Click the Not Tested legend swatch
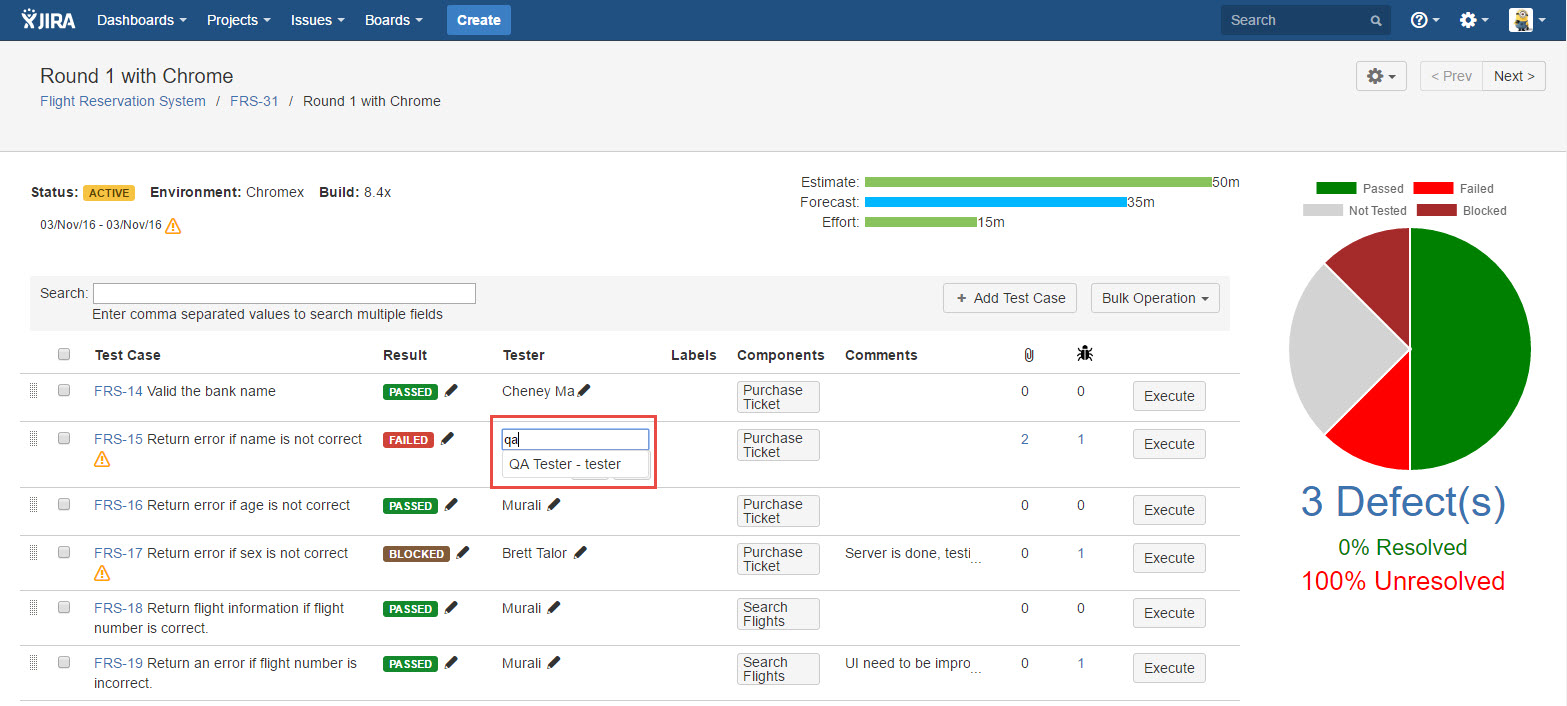This screenshot has height=706, width=1567. pos(1322,210)
